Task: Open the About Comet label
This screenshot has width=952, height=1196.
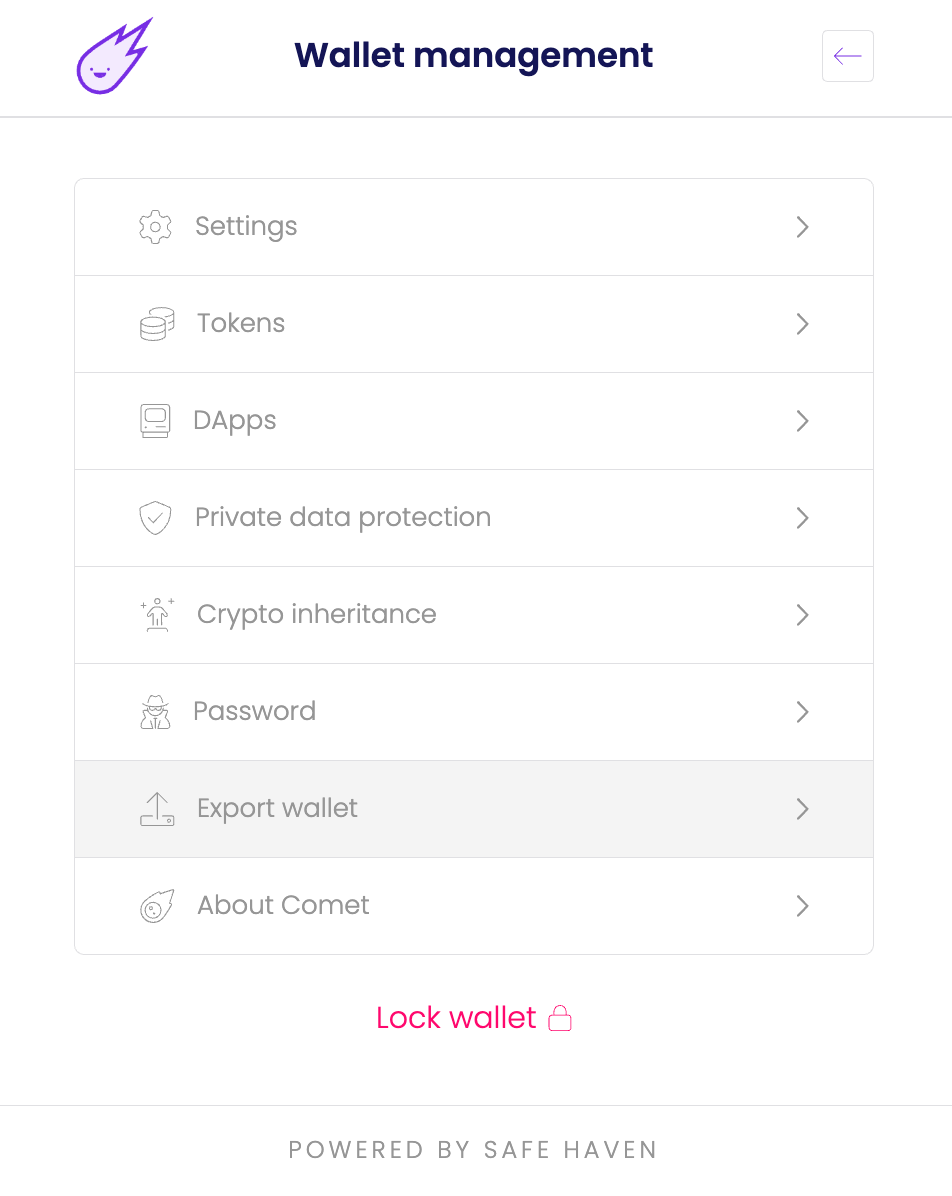Action: coord(284,906)
